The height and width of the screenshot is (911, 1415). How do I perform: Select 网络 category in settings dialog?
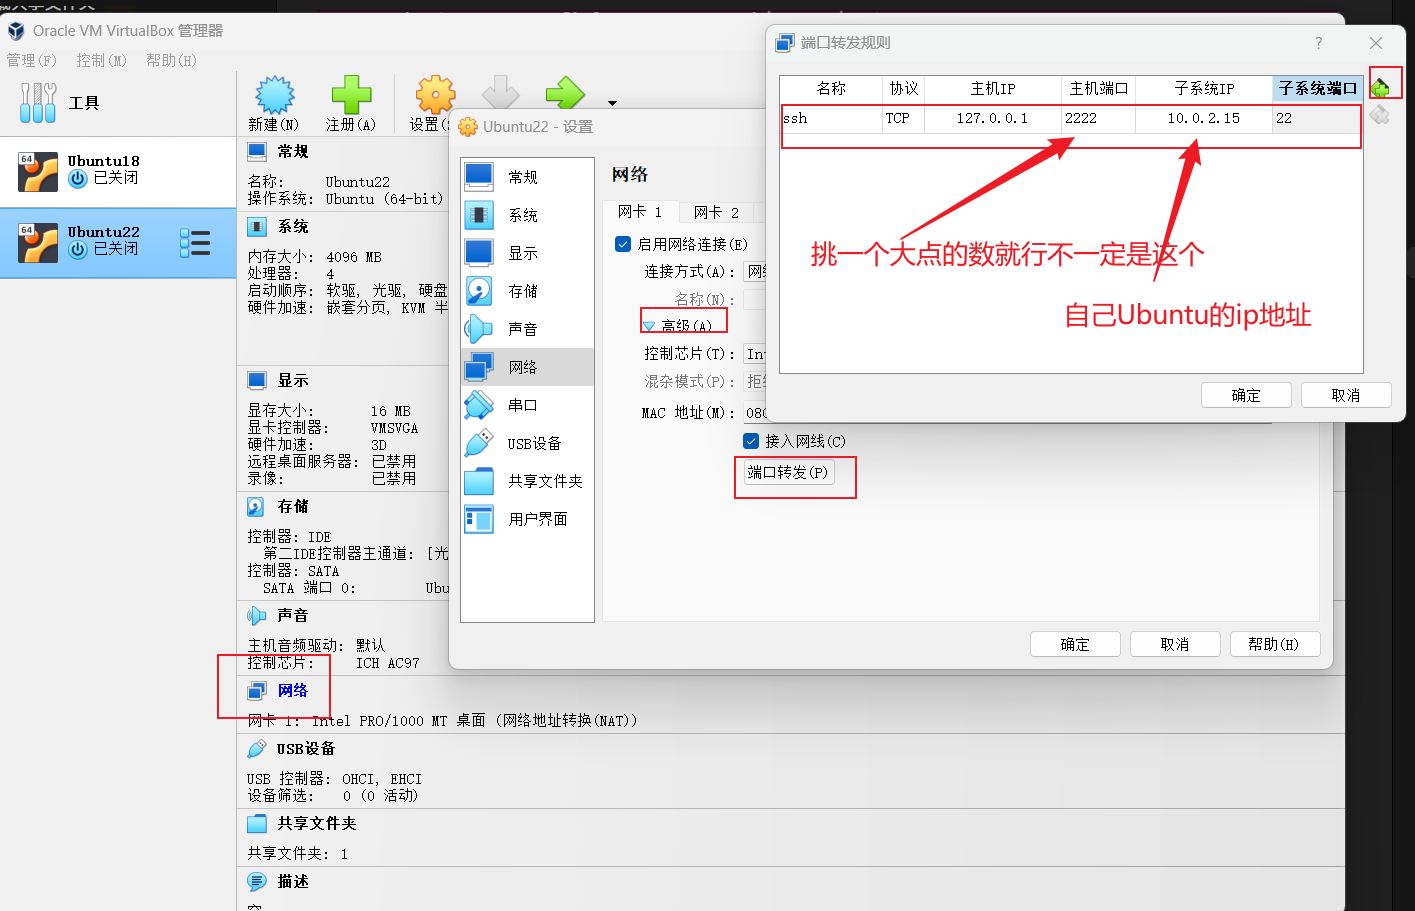coord(527,367)
